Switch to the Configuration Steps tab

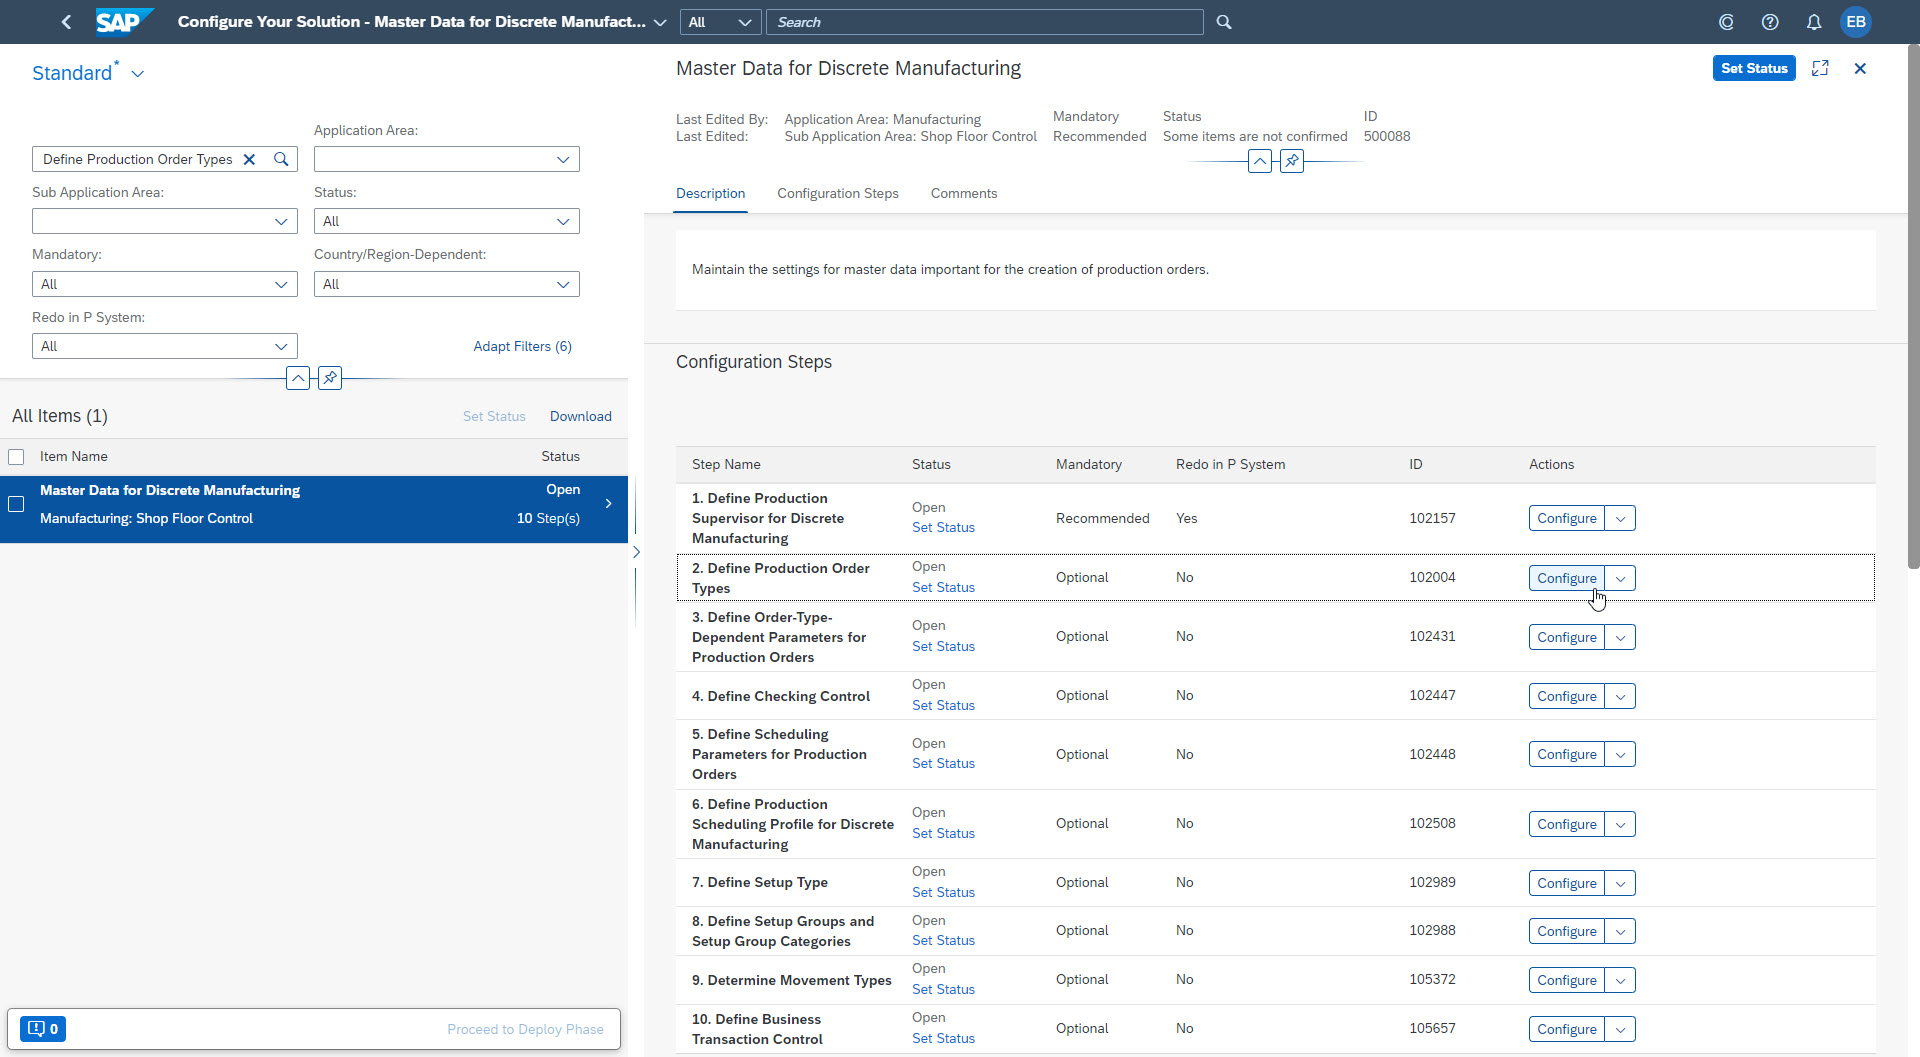point(838,193)
